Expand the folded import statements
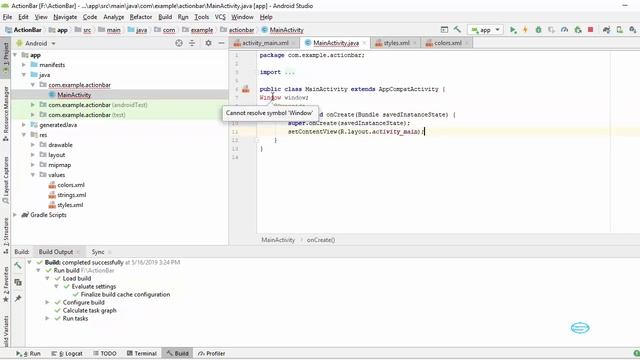640x360 pixels. click(289, 72)
